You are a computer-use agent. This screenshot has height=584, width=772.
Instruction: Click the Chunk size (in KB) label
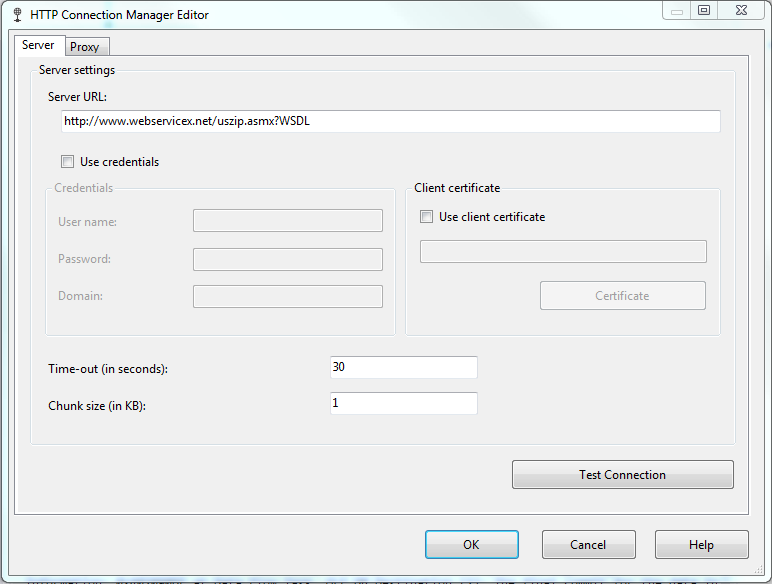(97, 406)
